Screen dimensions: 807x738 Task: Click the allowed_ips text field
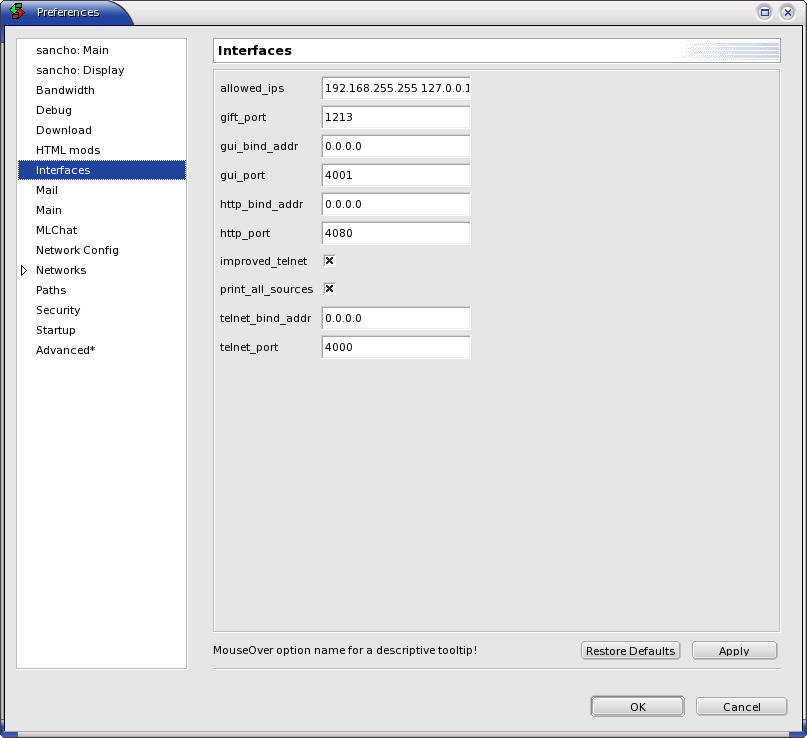point(396,88)
